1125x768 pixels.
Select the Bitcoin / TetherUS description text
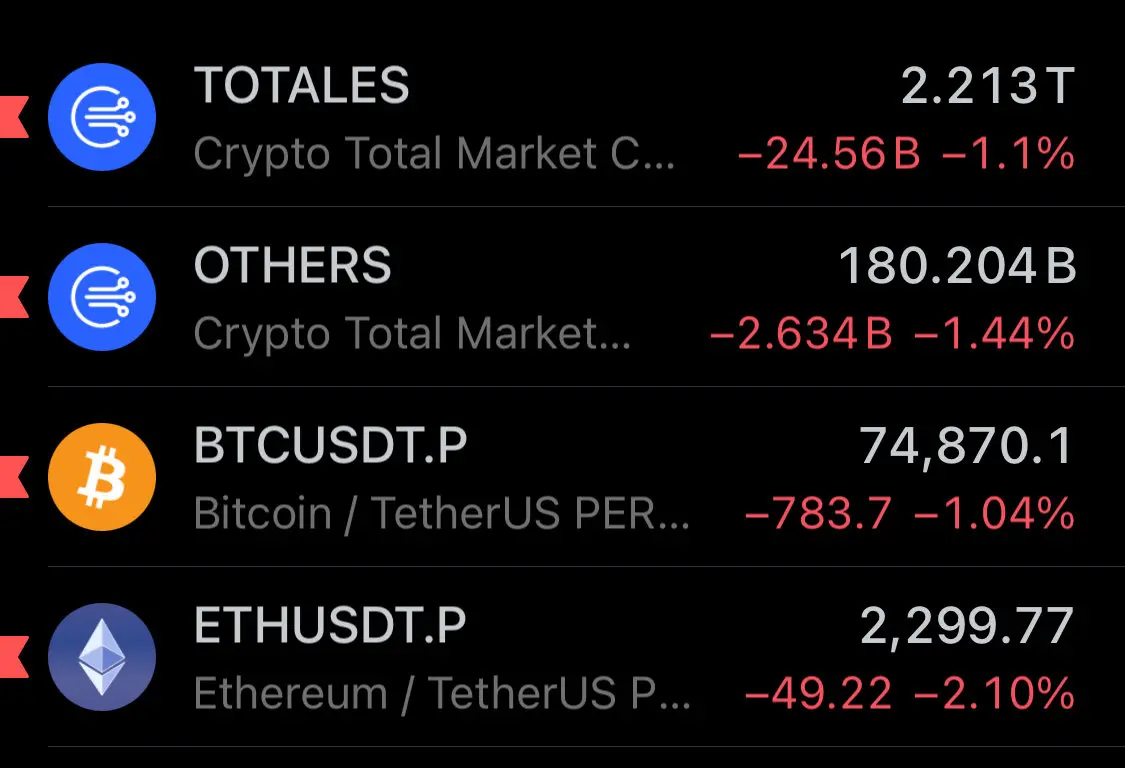click(442, 514)
